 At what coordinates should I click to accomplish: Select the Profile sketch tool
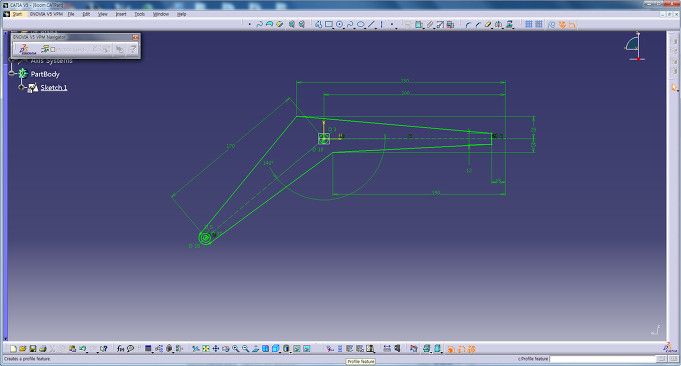click(318, 25)
